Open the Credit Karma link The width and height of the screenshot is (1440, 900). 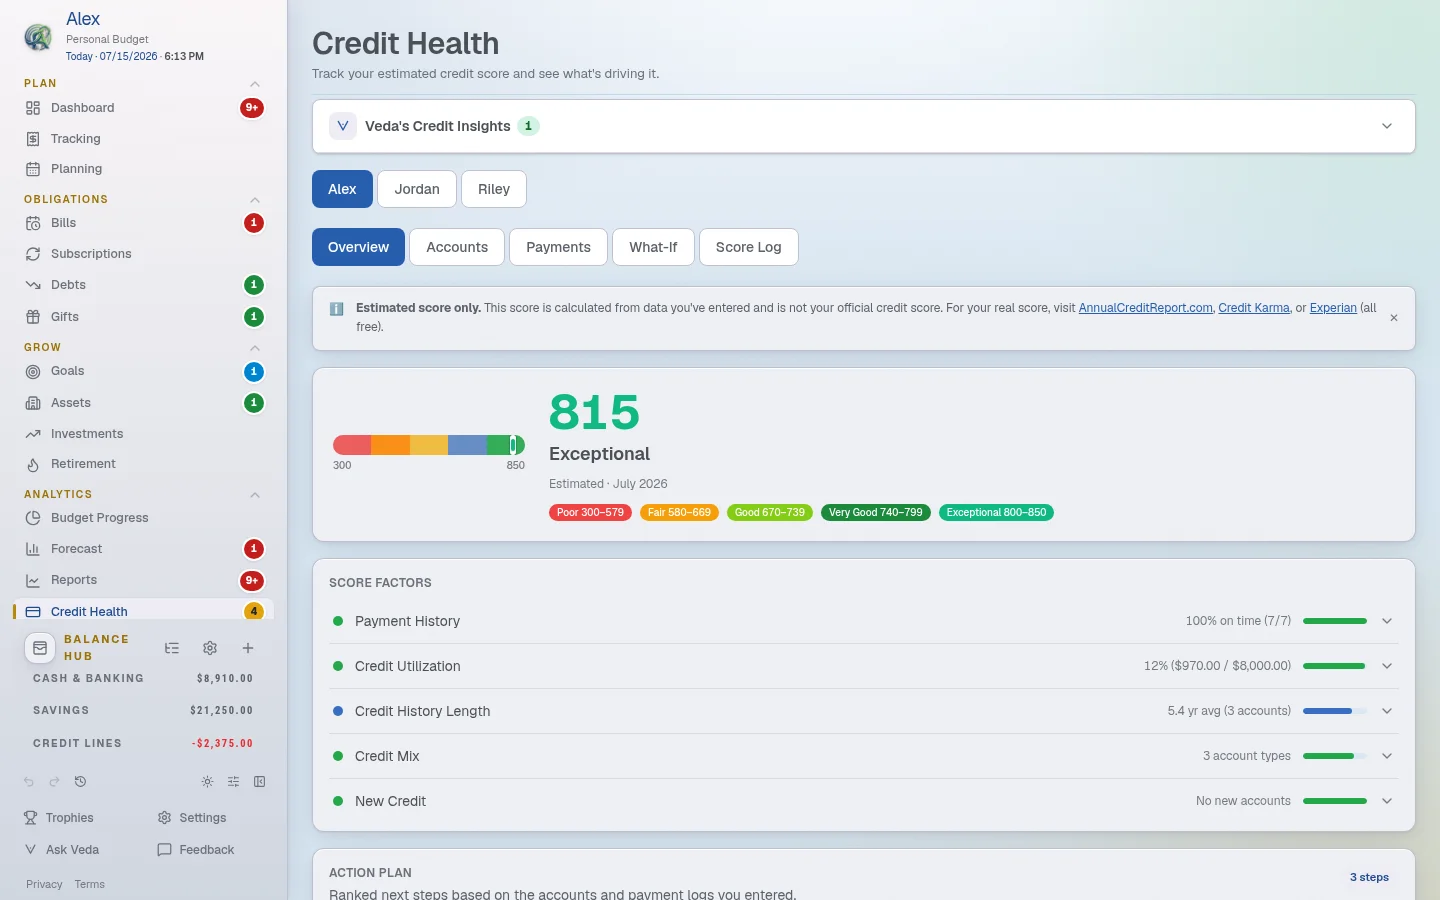coord(1254,308)
